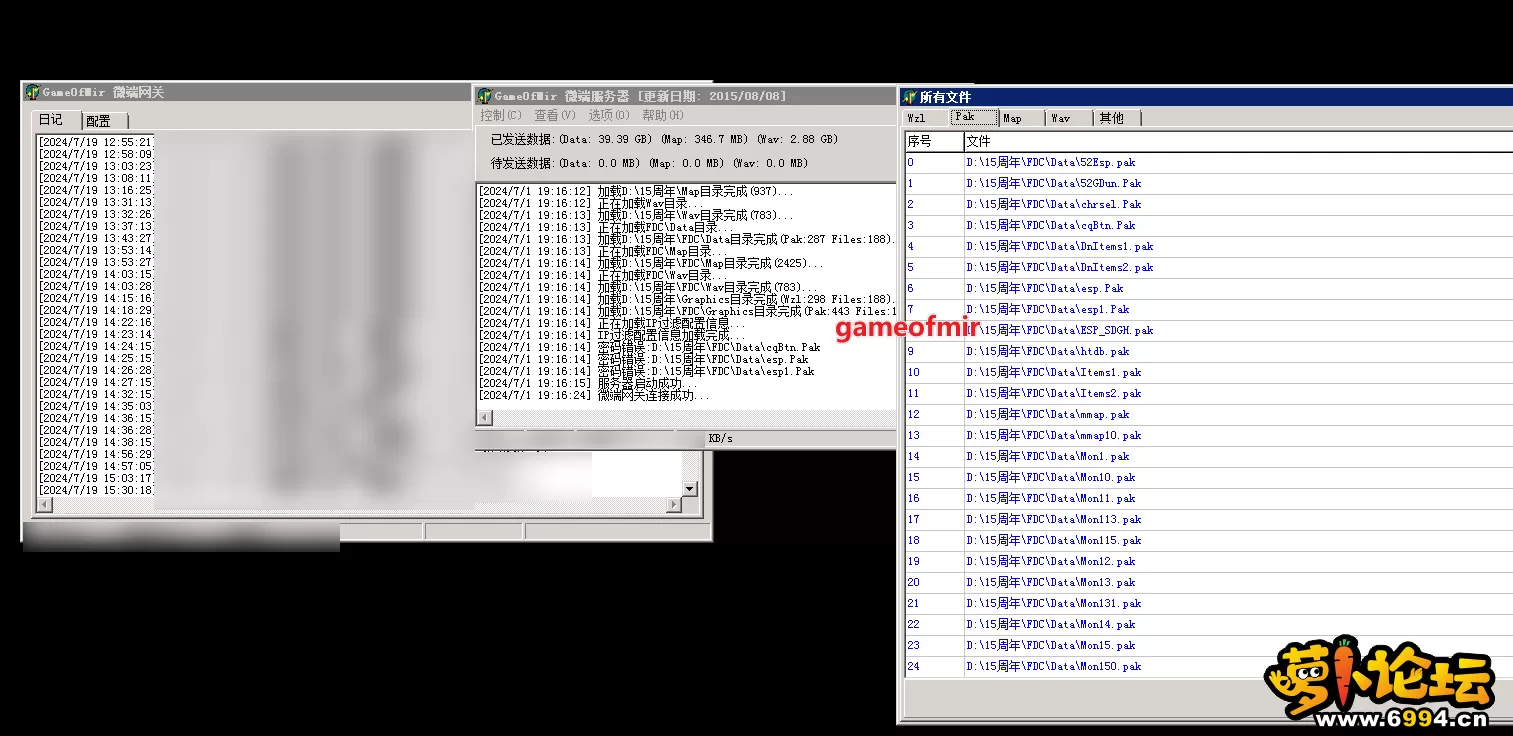1513x736 pixels.
Task: Click sequence number cell 24
Action: pyautogui.click(x=934, y=666)
